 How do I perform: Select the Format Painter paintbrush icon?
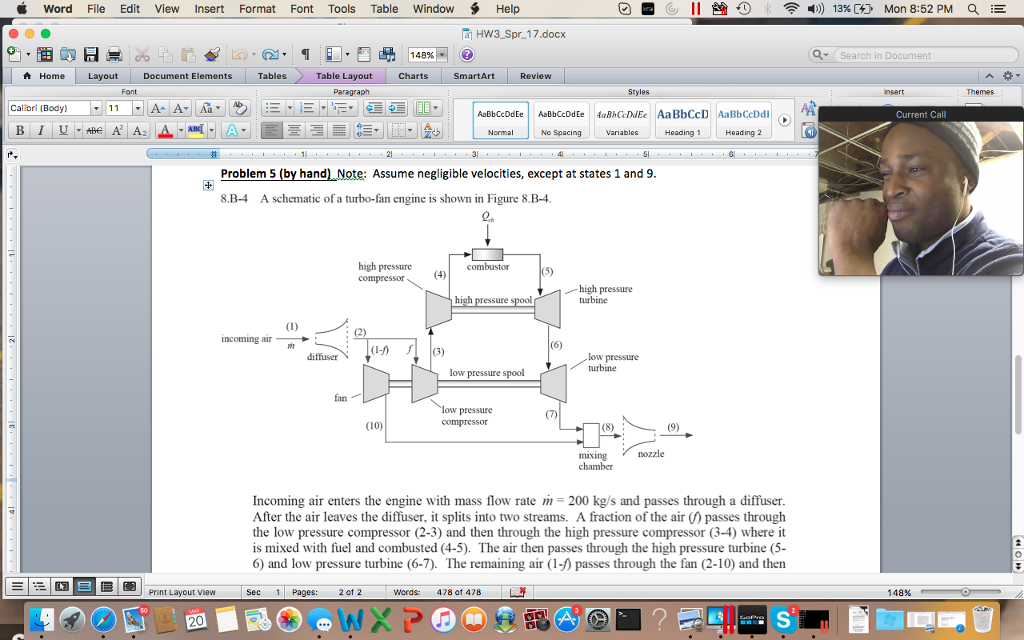(211, 55)
